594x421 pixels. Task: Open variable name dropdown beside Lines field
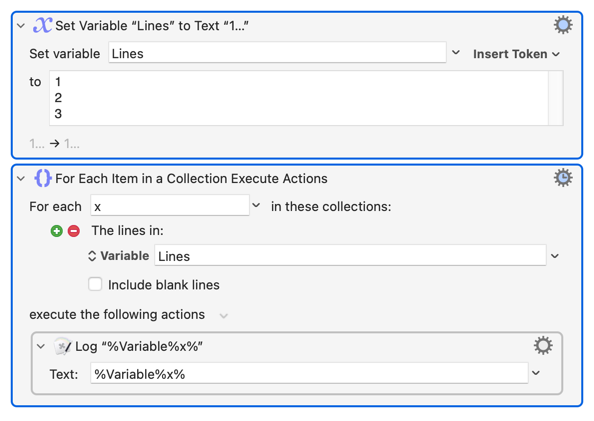coord(456,53)
